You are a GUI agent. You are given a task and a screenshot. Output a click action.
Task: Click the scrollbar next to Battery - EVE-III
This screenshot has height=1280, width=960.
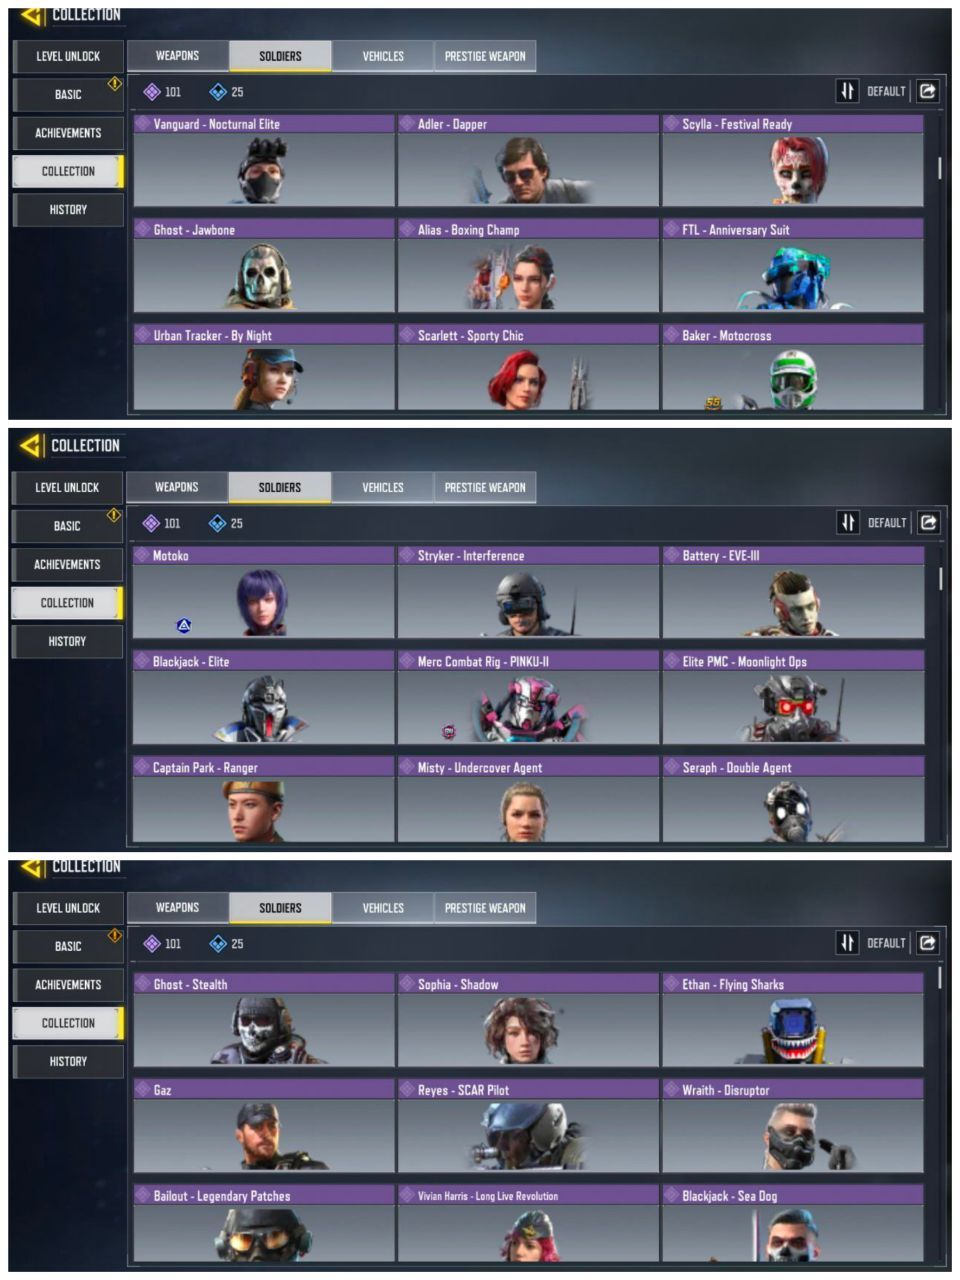(x=940, y=578)
